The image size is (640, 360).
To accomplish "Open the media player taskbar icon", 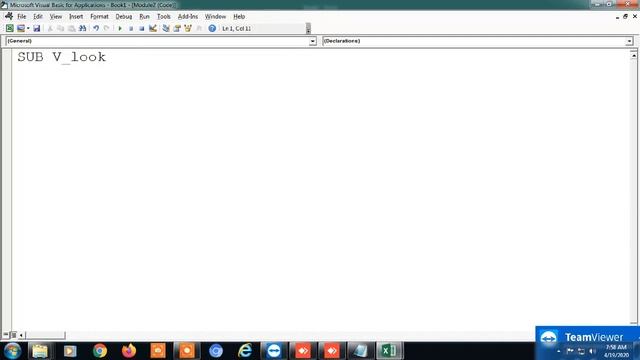I will (70, 351).
